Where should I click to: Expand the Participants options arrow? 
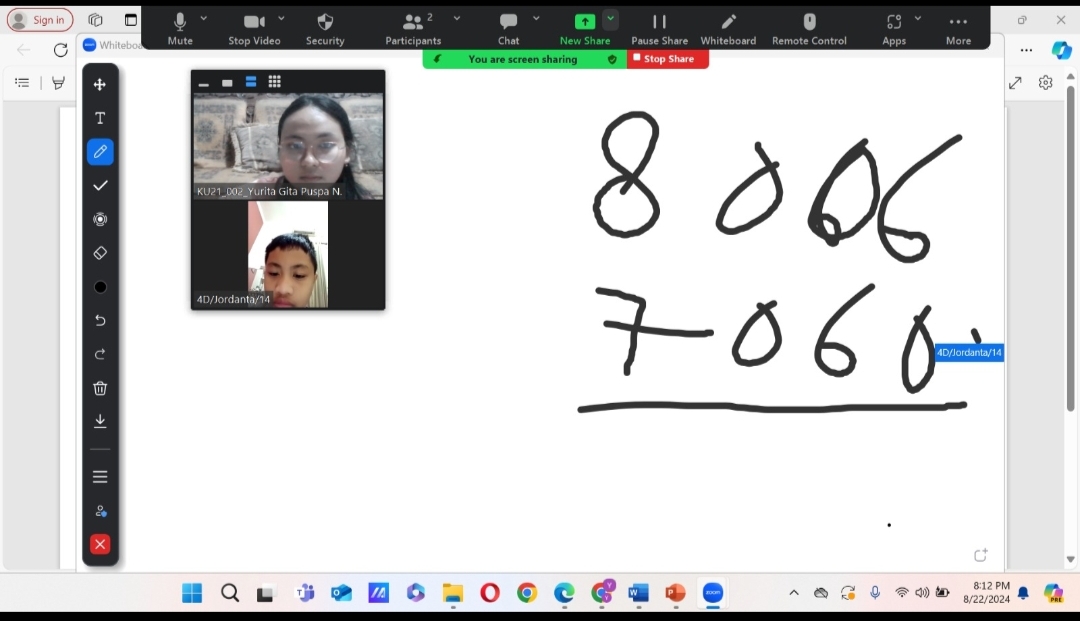(x=457, y=19)
